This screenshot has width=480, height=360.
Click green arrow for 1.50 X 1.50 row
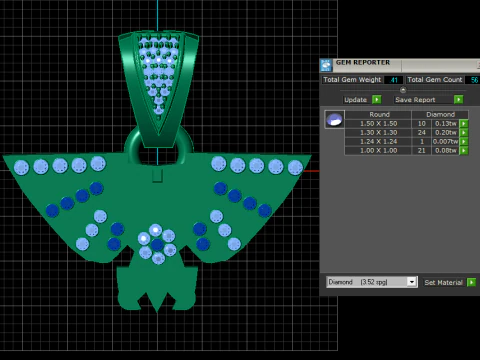click(x=464, y=124)
